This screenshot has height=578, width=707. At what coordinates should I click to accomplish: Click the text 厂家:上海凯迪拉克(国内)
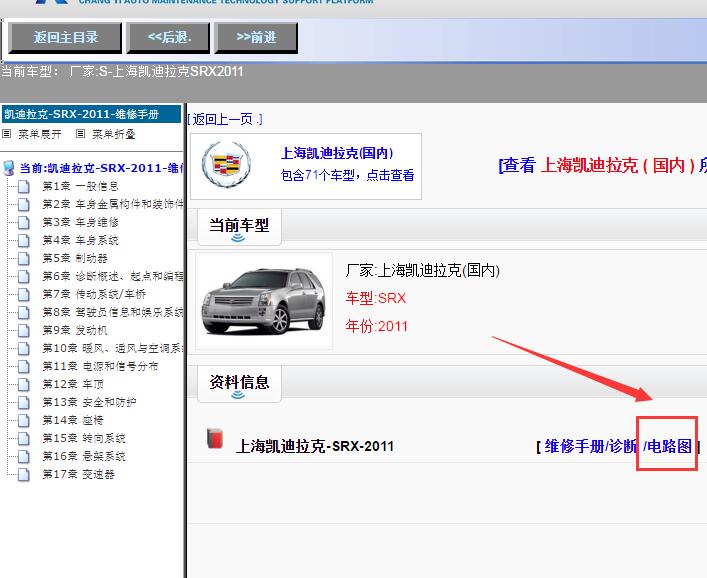[x=422, y=271]
